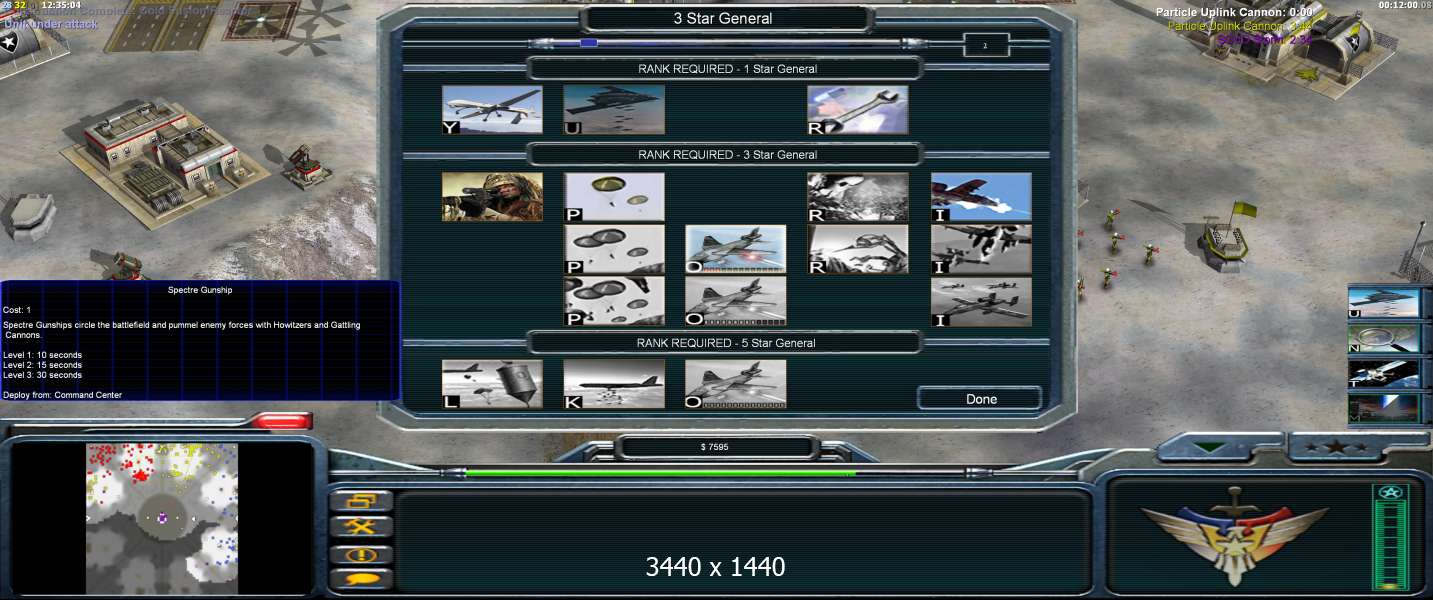The width and height of the screenshot is (1433, 600).
Task: Open options with wrench-and-hammer button
Action: click(360, 527)
